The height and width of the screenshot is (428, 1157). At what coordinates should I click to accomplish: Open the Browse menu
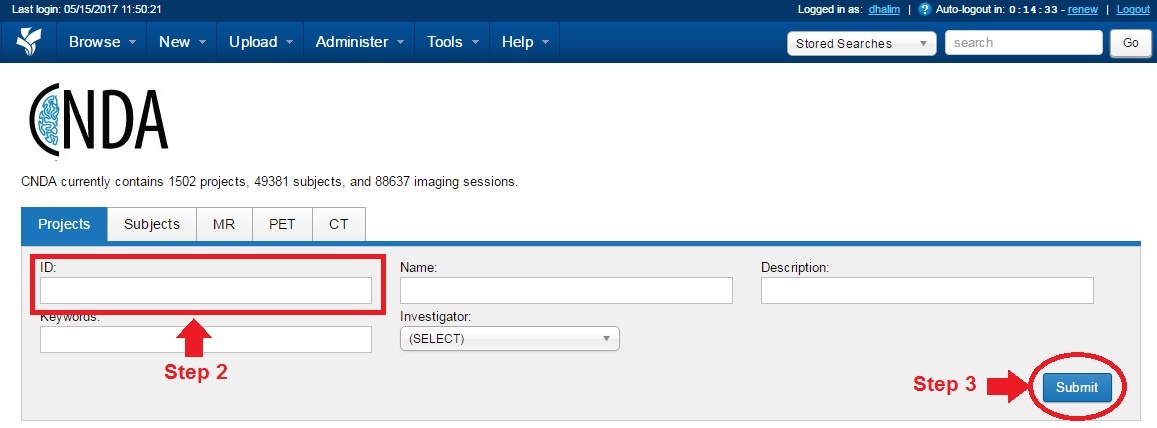[103, 42]
